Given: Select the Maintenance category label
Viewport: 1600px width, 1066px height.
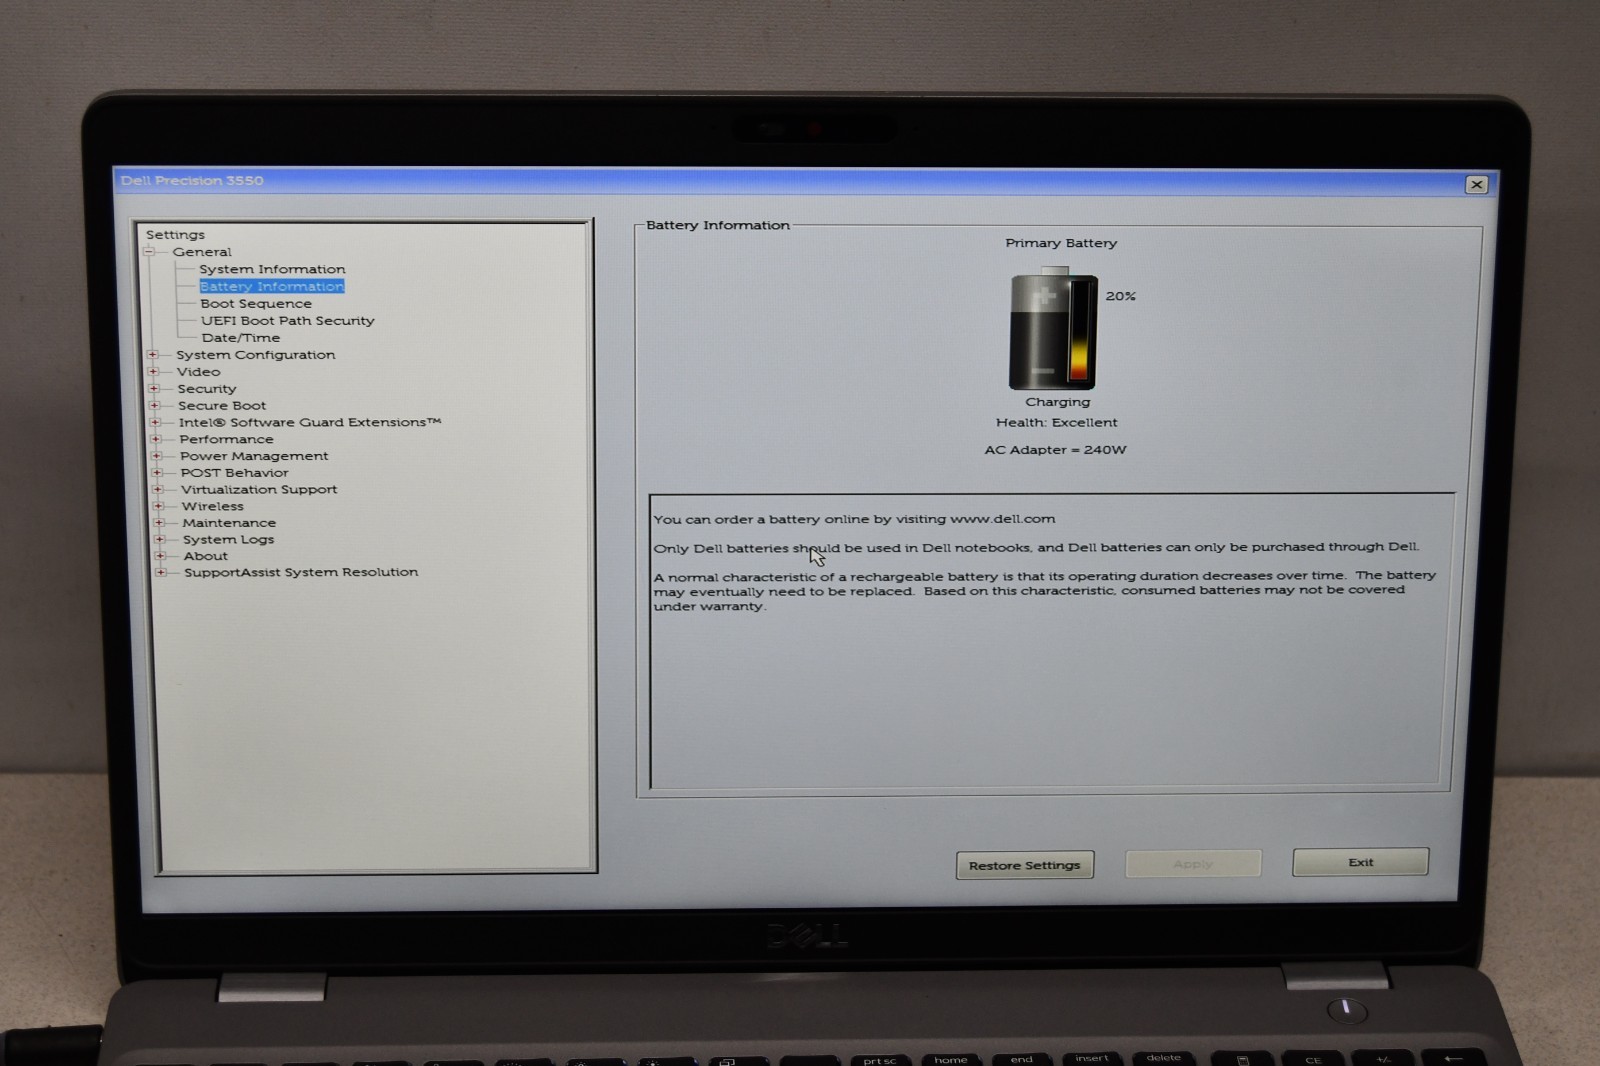Looking at the screenshot, I should (x=229, y=523).
